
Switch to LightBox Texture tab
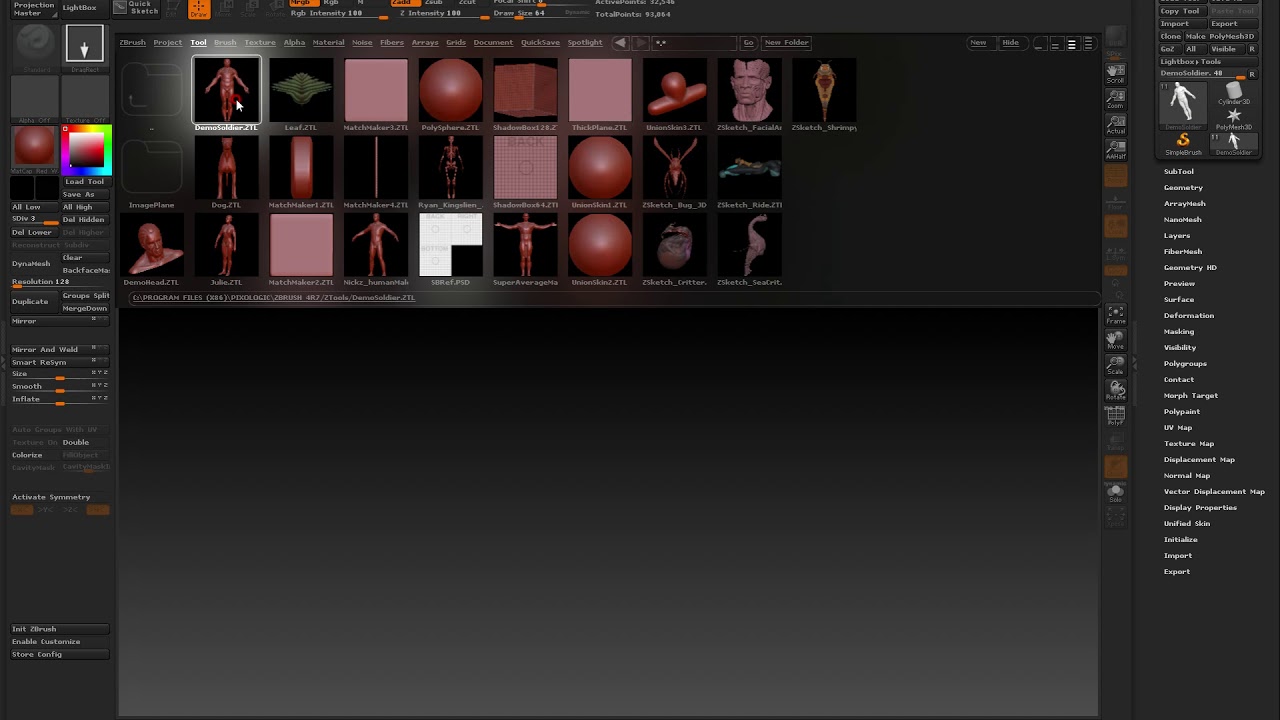[x=259, y=42]
